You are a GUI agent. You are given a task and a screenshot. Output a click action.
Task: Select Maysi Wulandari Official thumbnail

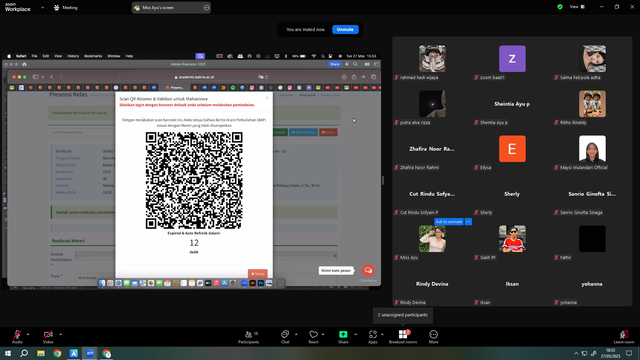point(592,149)
